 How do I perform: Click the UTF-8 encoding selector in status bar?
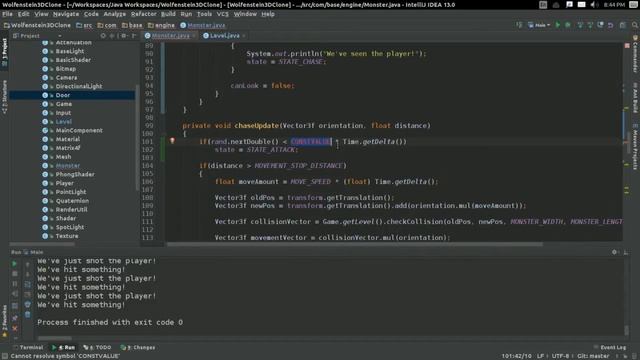pyautogui.click(x=560, y=356)
